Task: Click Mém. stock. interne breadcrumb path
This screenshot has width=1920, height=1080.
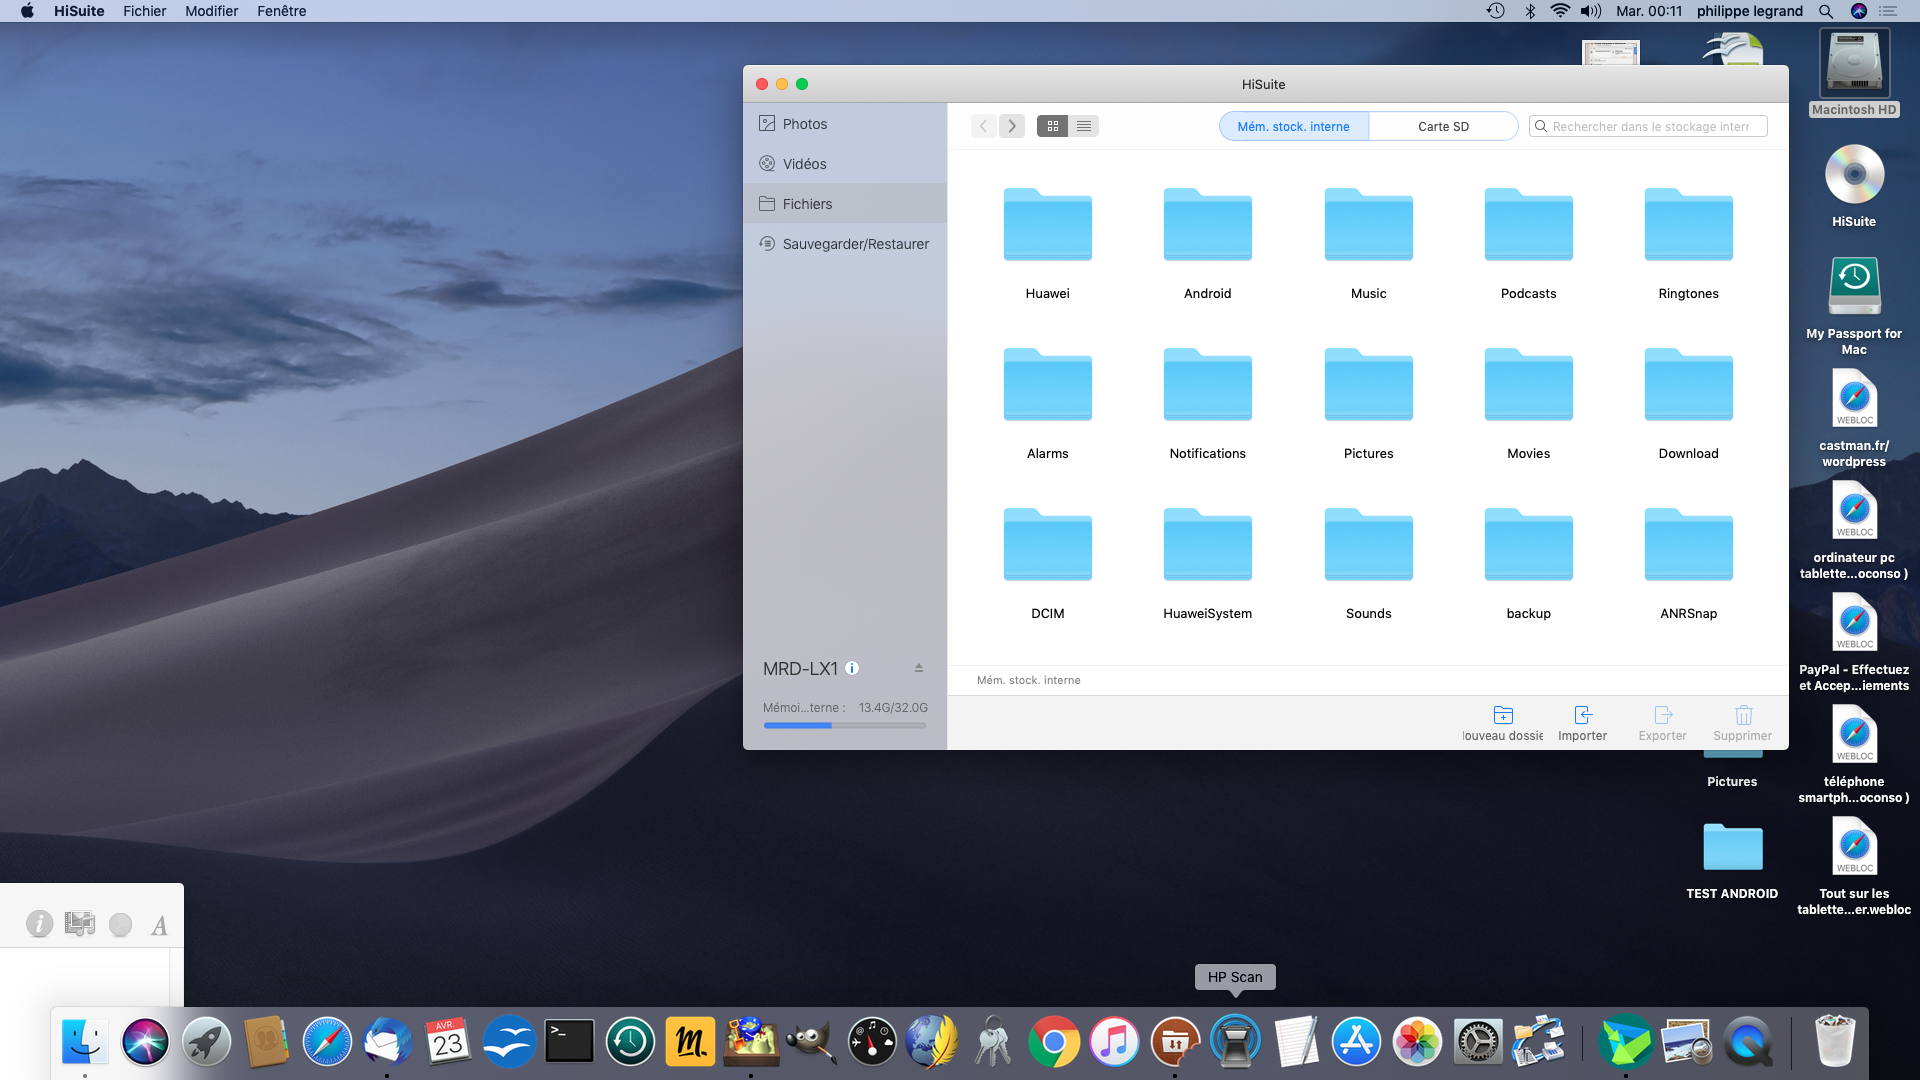Action: click(x=1028, y=680)
